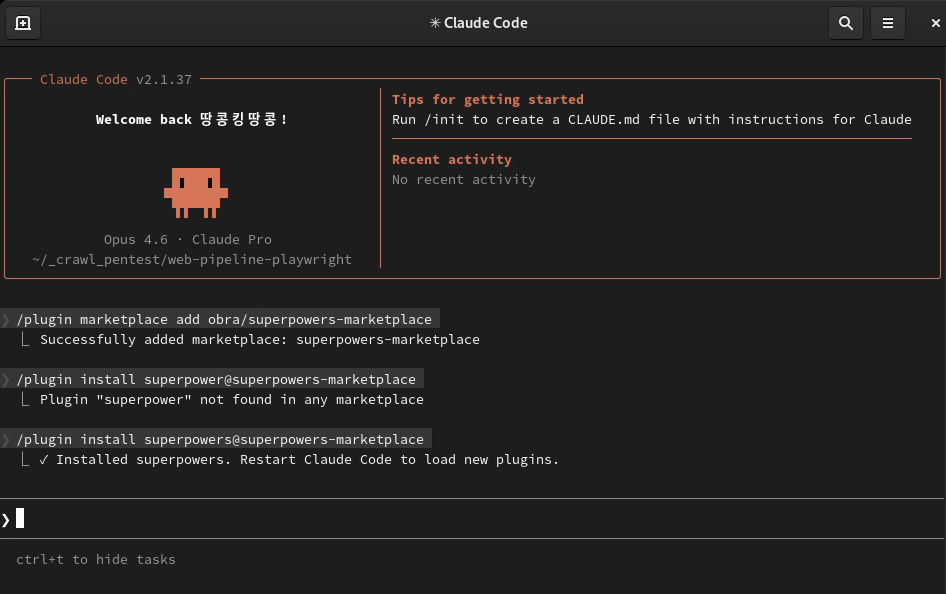The height and width of the screenshot is (594, 946).
Task: Click the 'Recent activity' heading
Action: [x=451, y=159]
